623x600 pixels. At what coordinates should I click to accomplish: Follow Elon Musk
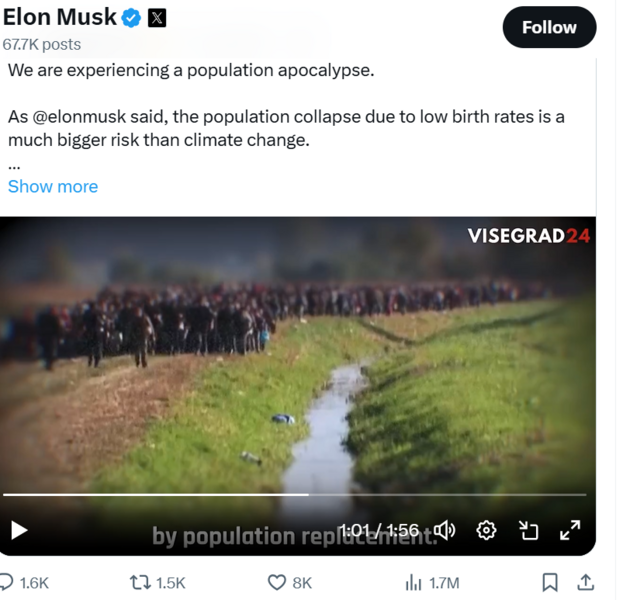tap(549, 27)
